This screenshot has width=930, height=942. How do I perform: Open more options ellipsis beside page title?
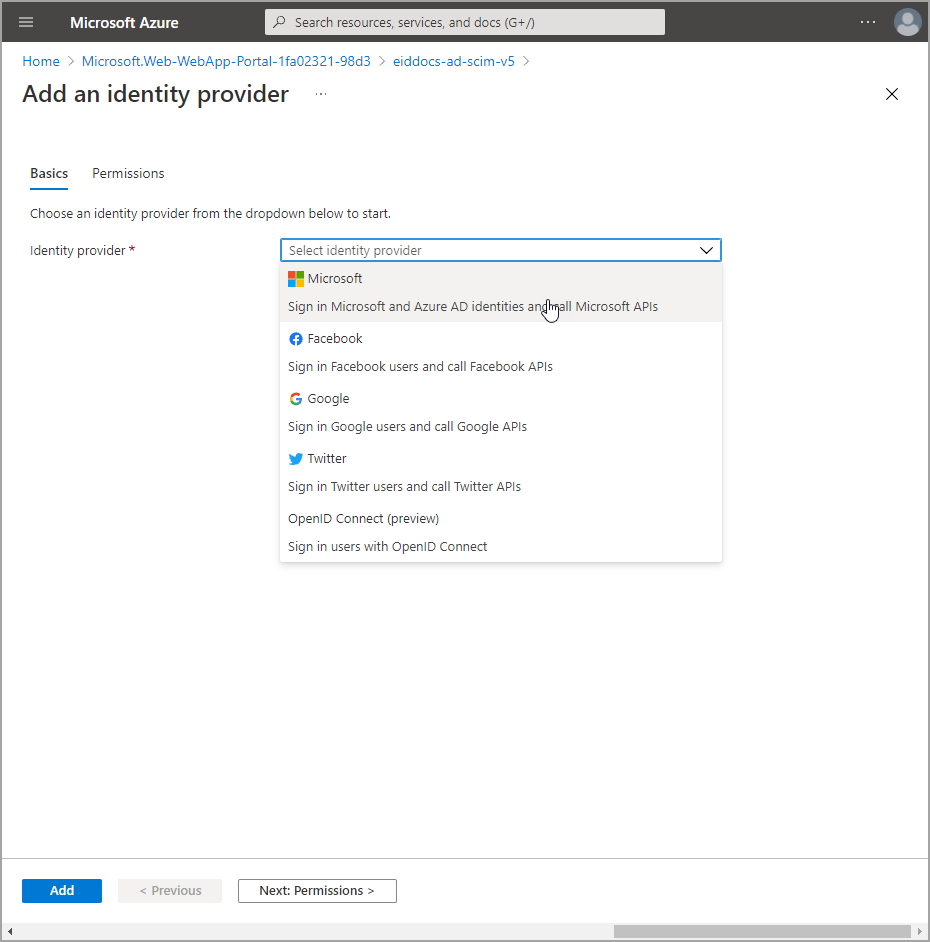click(321, 94)
